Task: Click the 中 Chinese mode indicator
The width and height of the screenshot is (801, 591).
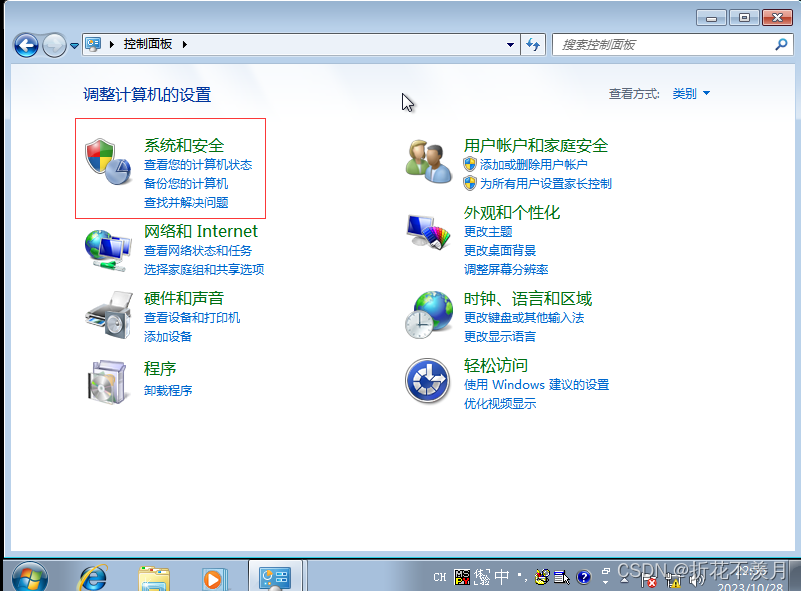Action: 502,577
